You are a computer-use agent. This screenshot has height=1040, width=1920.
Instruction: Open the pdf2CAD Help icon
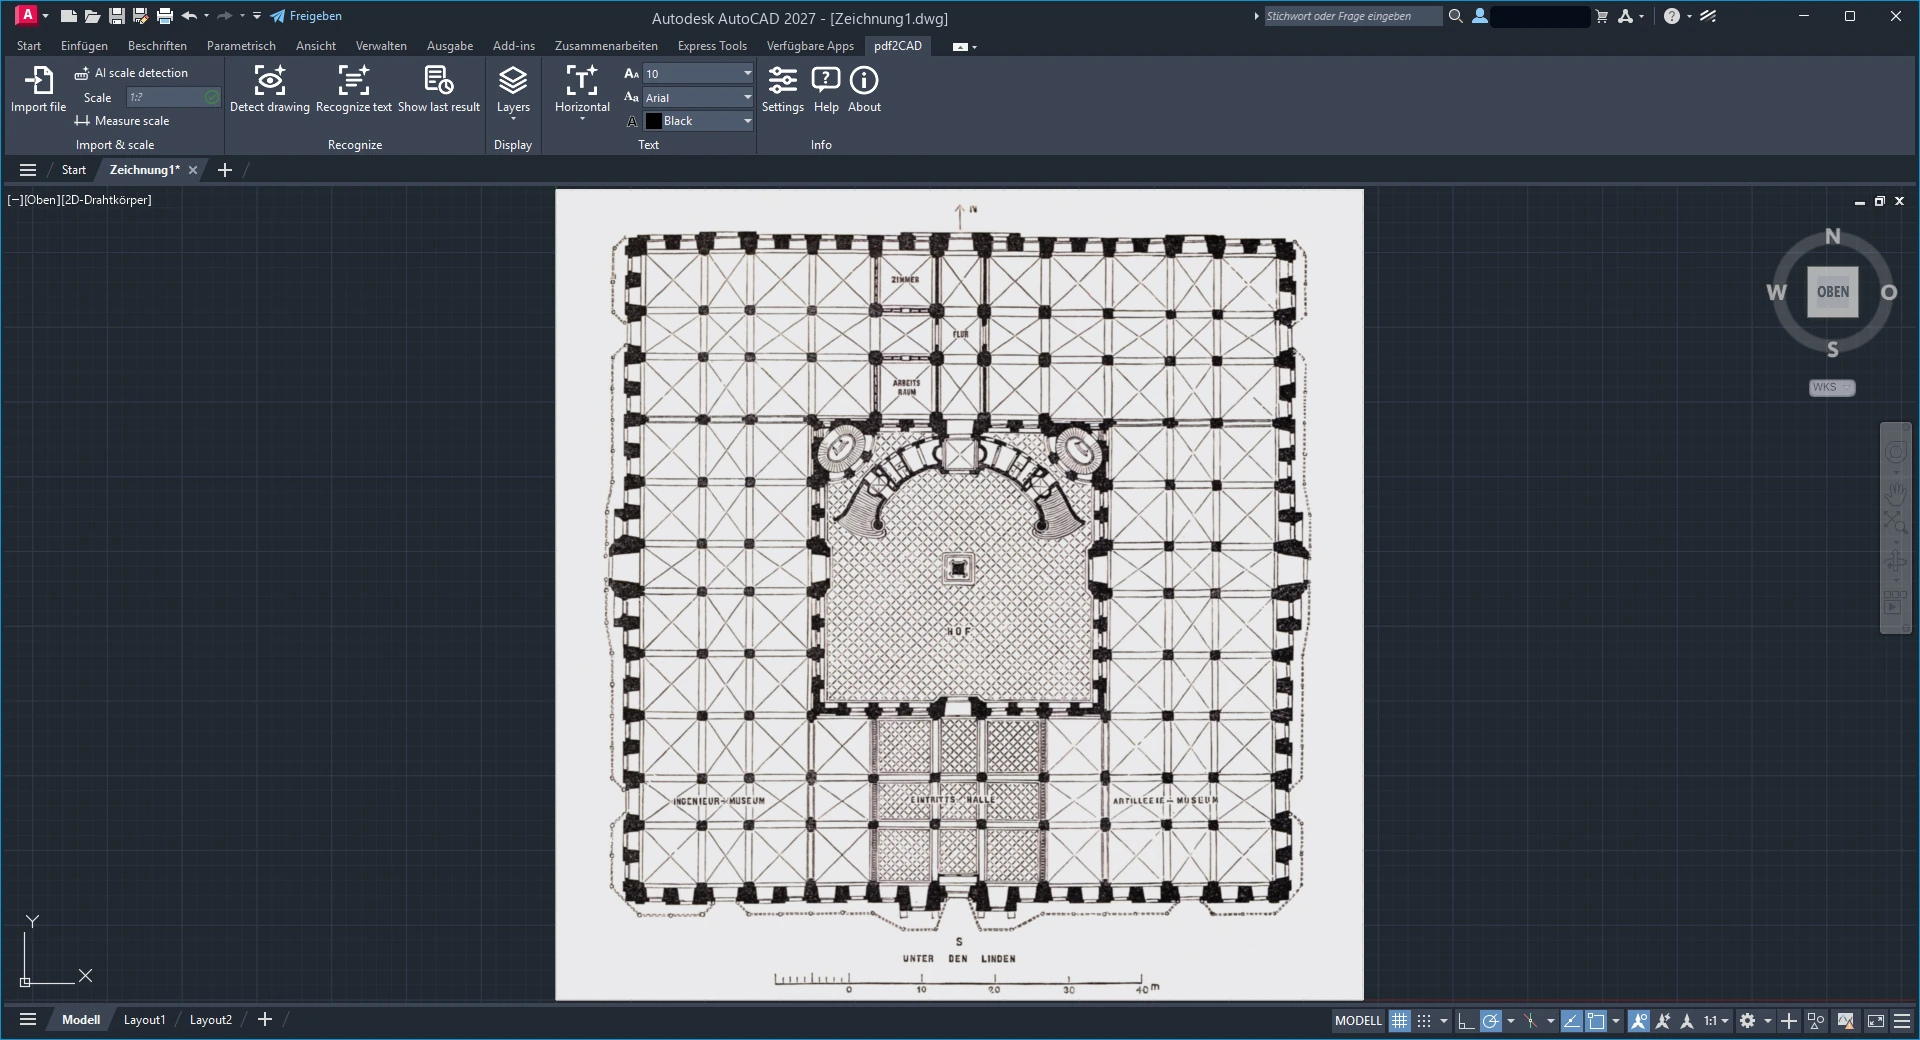[826, 81]
